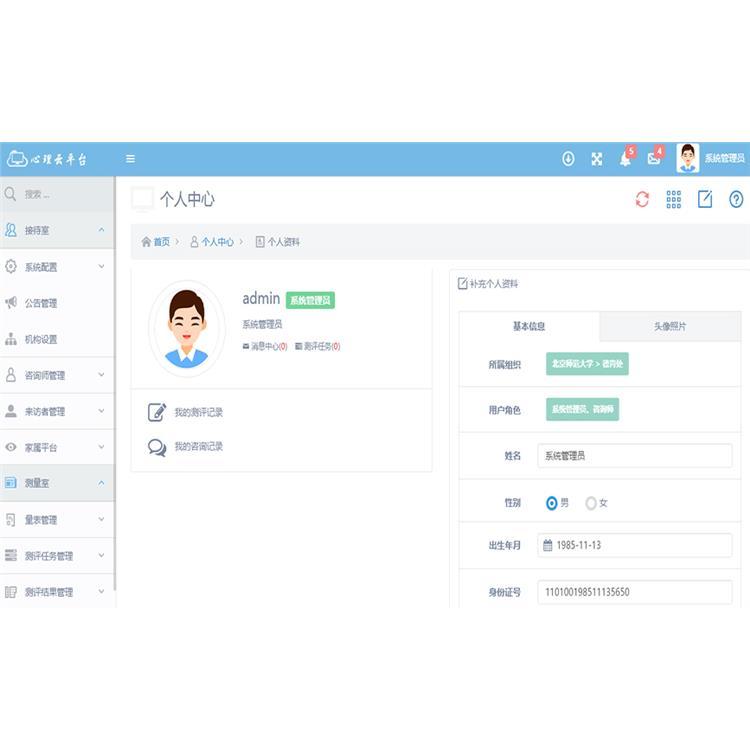This screenshot has height=750, width=750.
Task: Click the hamburger menu toggle icon
Action: [x=130, y=159]
